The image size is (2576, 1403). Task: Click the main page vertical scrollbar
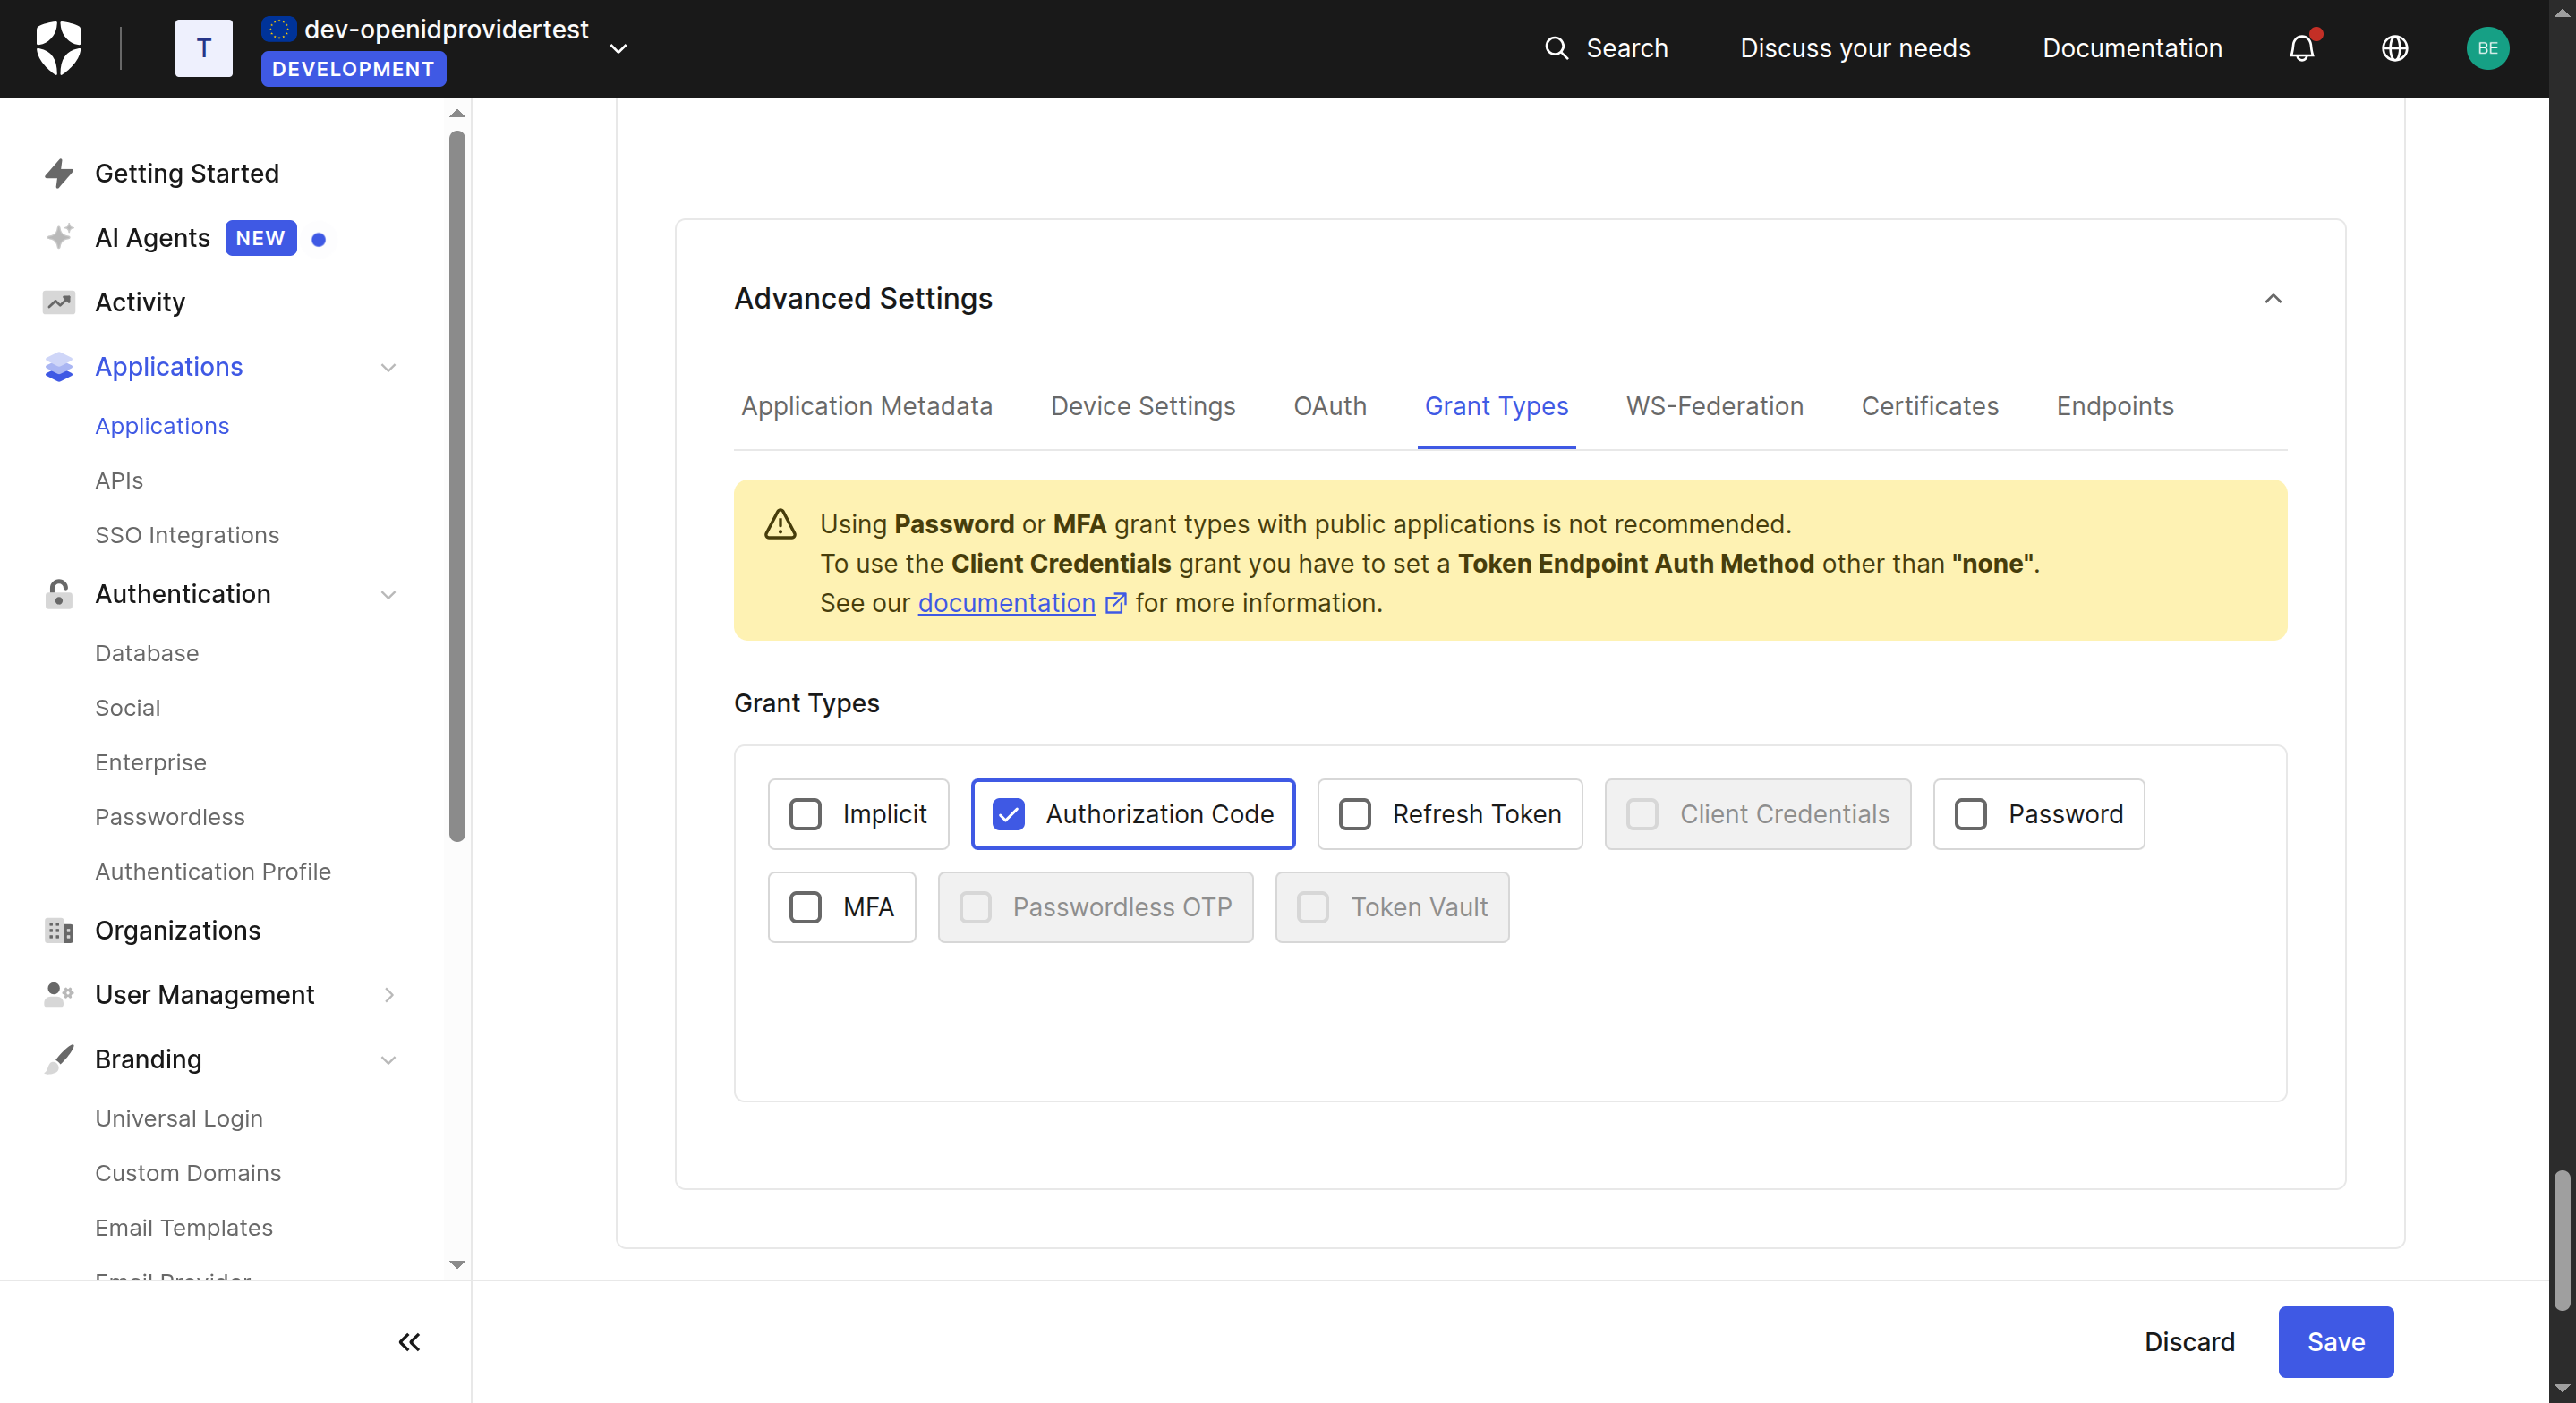coord(2561,1240)
